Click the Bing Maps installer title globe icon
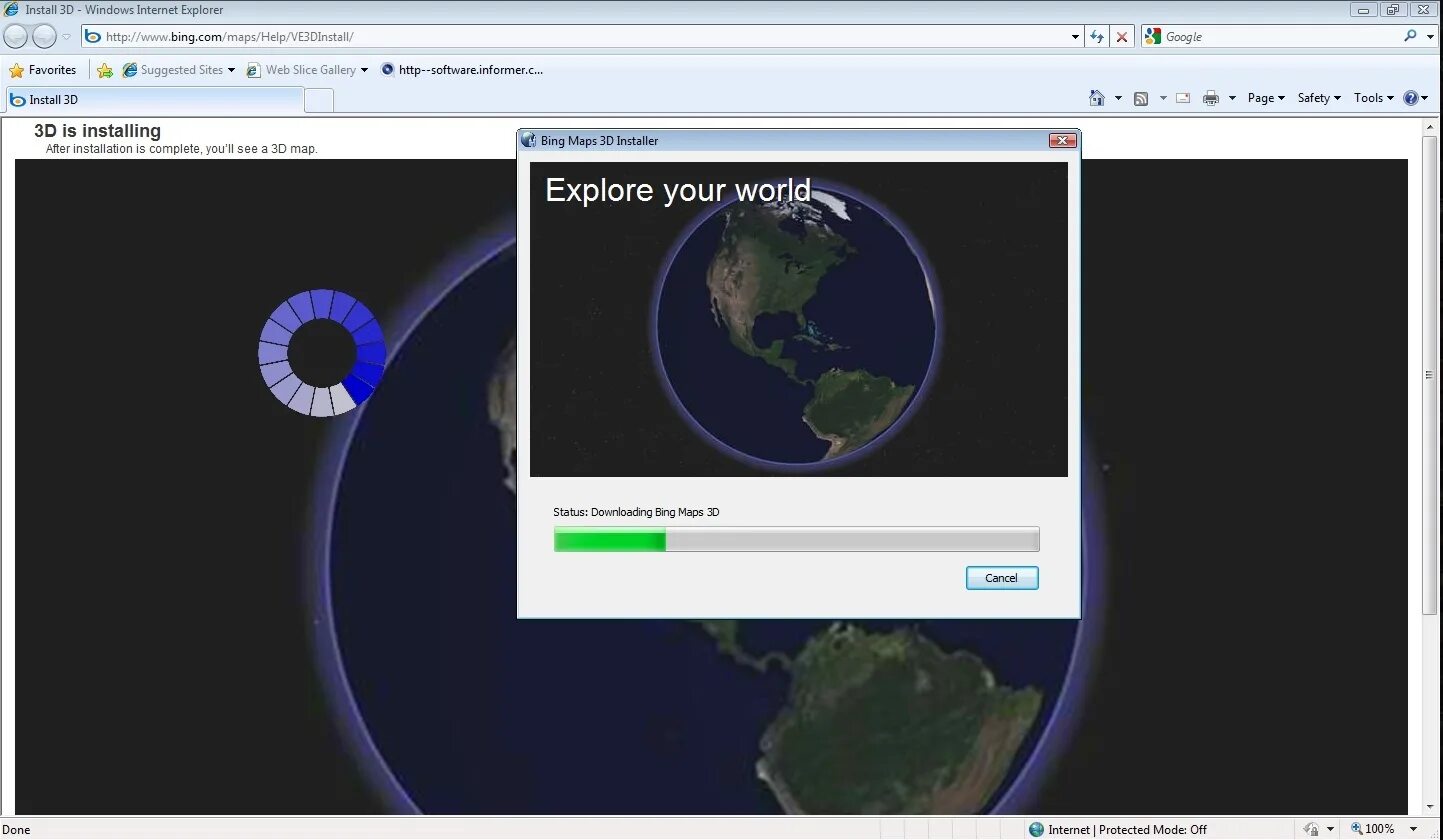 [529, 141]
